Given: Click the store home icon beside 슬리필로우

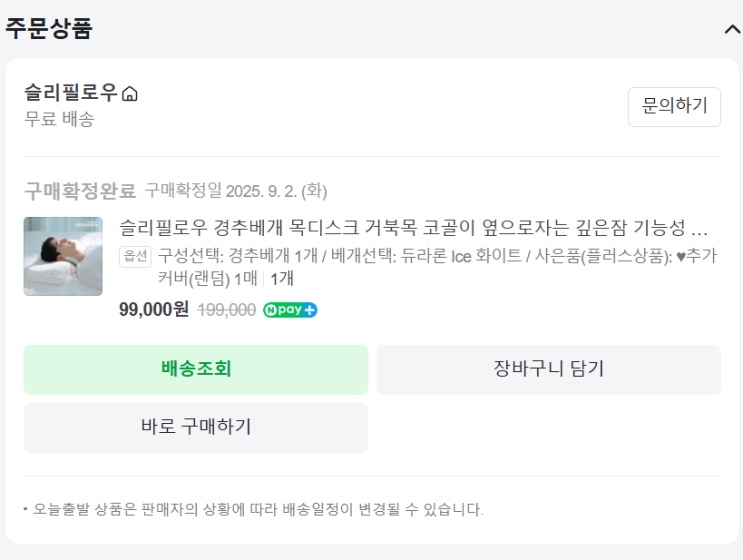Looking at the screenshot, I should (130, 94).
